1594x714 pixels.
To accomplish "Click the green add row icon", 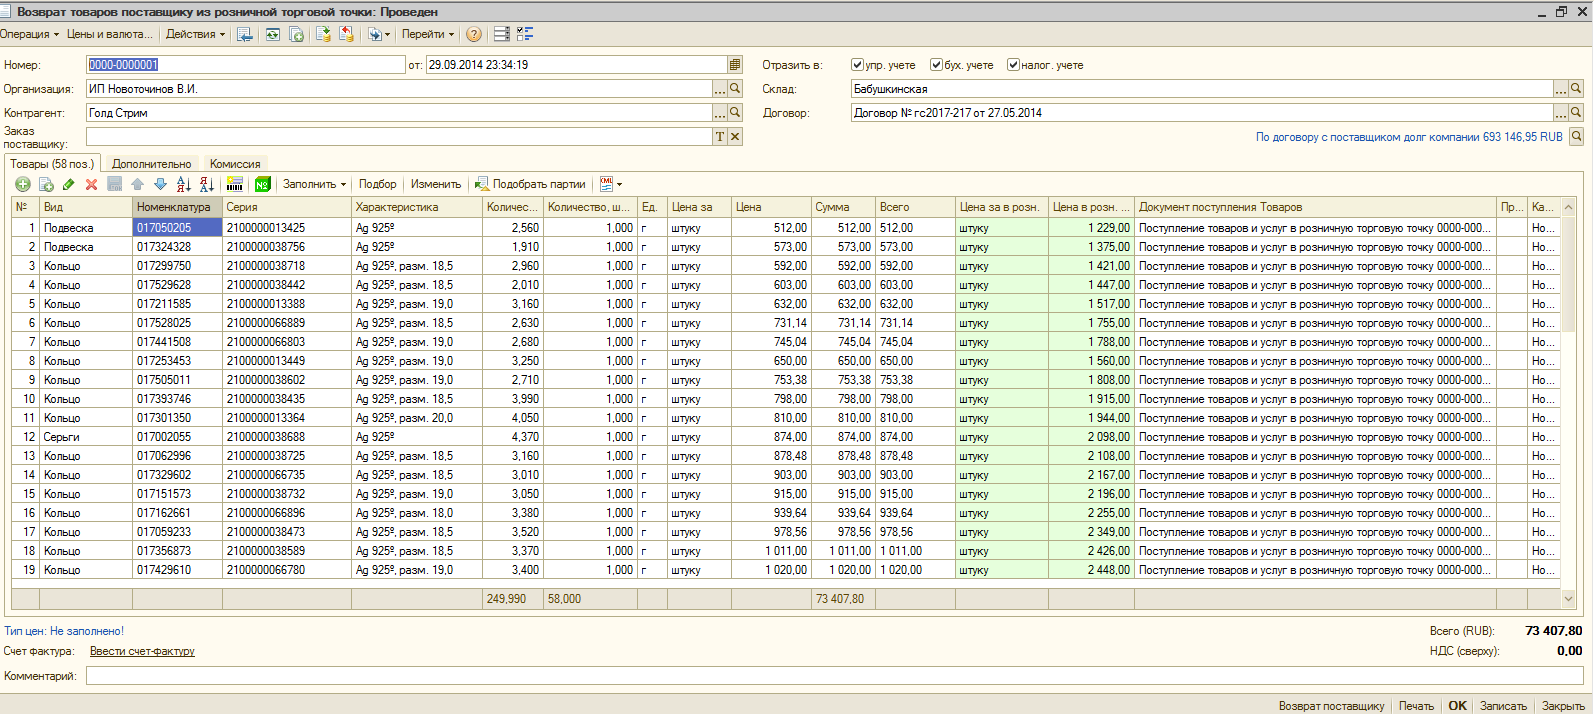I will tap(22, 184).
